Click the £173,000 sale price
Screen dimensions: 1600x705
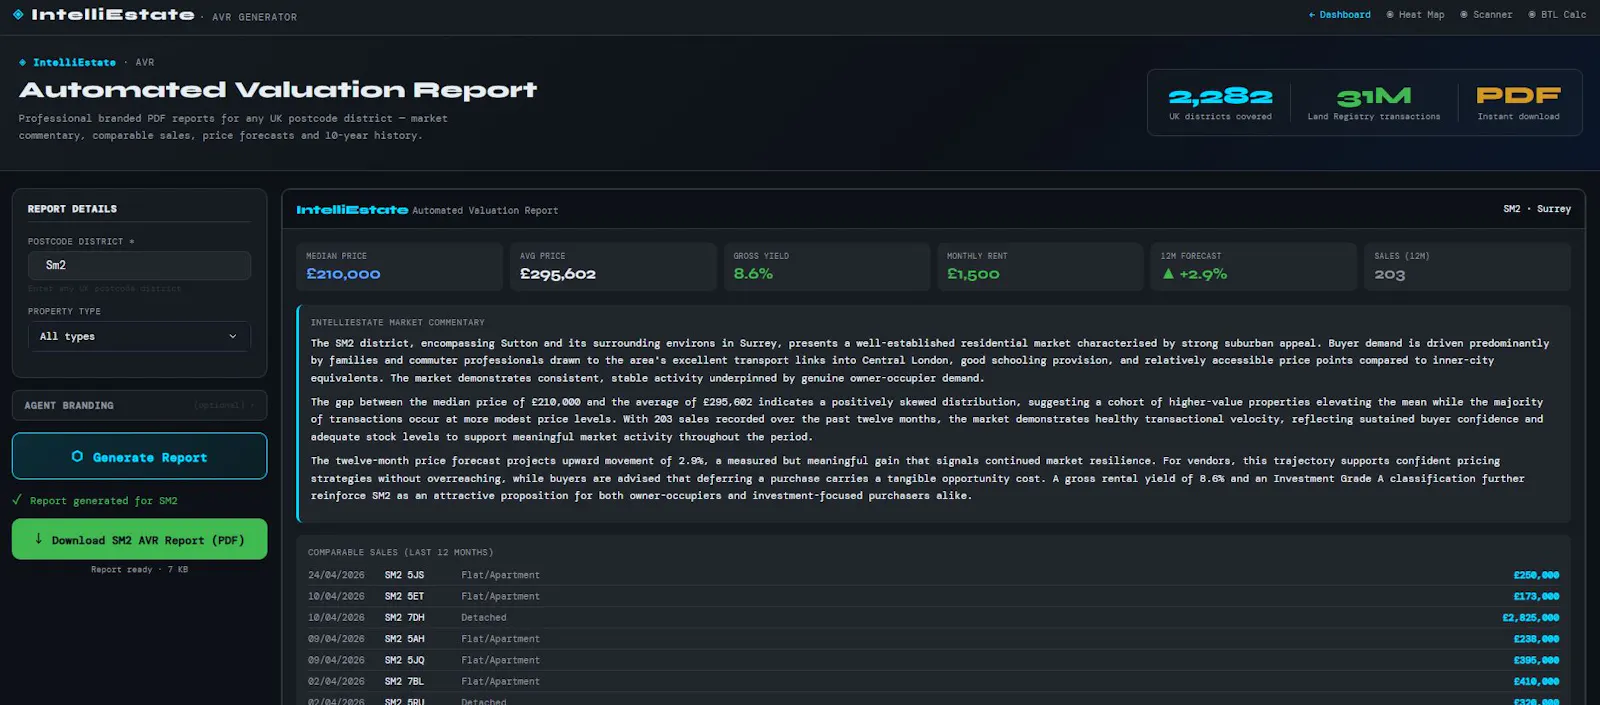pyautogui.click(x=1536, y=596)
